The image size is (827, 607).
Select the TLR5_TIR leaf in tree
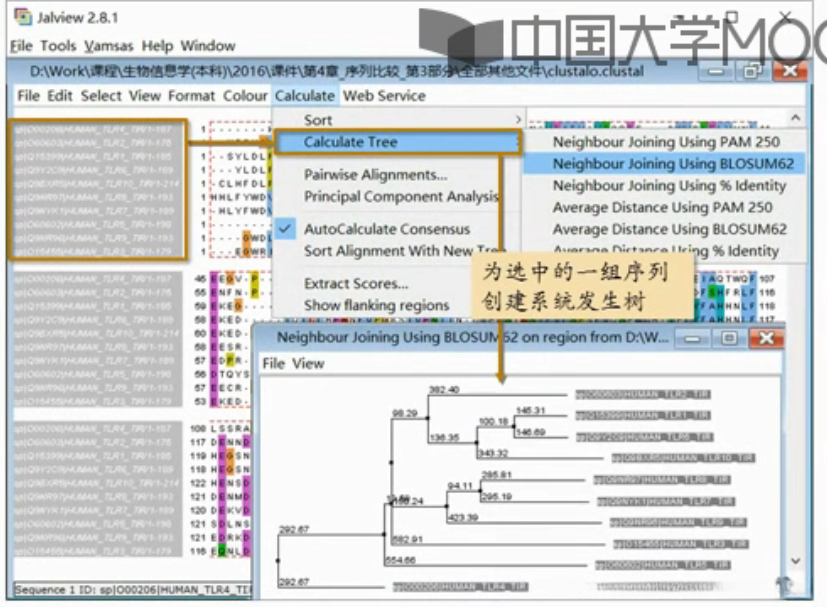[663, 565]
